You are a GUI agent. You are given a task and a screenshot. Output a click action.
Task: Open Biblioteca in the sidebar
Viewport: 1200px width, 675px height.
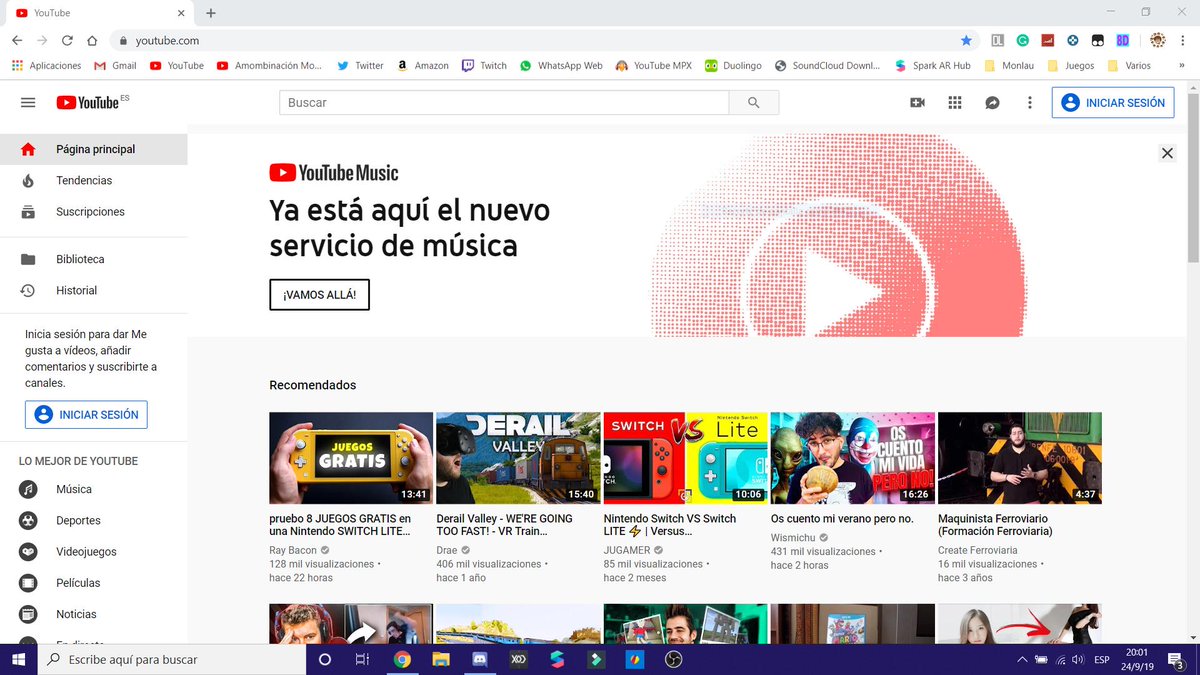94,259
